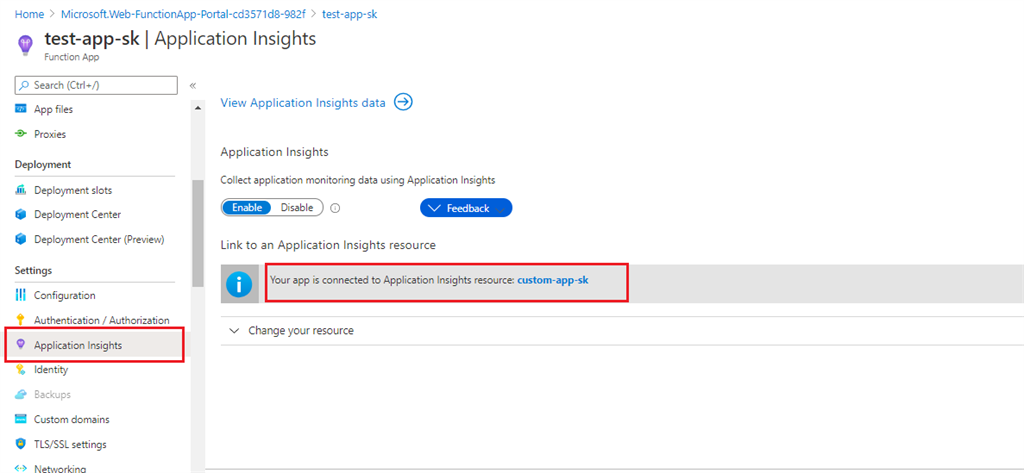Select the Enable option
This screenshot has height=473, width=1024.
click(x=247, y=208)
